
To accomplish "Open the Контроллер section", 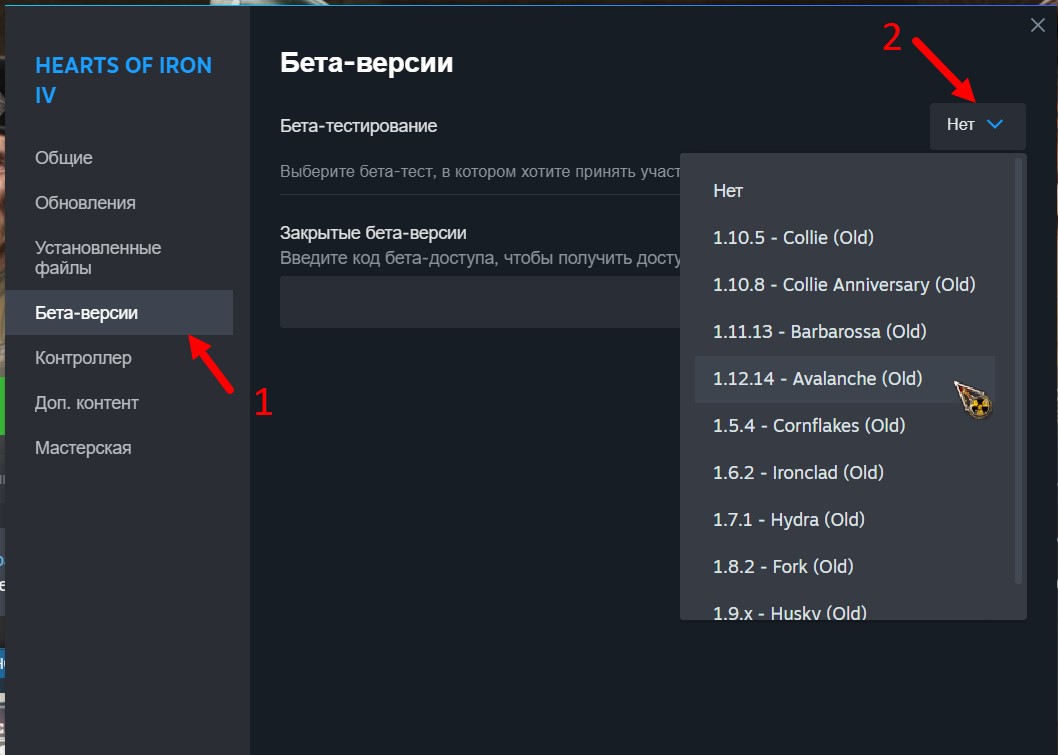I will coord(83,358).
